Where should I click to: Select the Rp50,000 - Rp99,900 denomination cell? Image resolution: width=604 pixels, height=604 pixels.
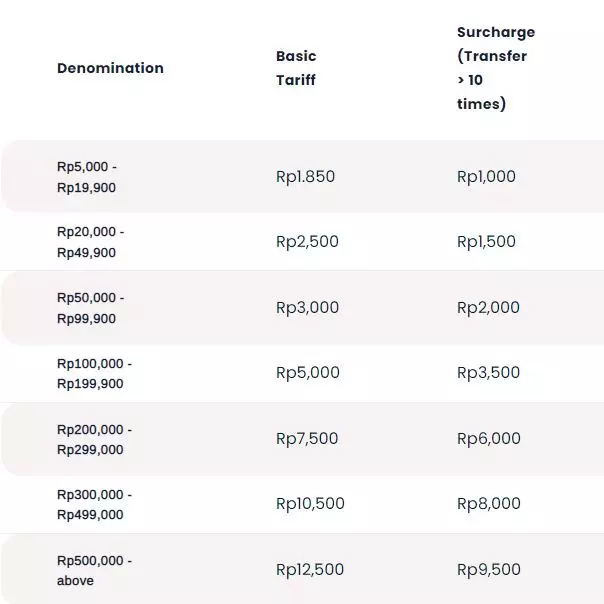point(91,308)
